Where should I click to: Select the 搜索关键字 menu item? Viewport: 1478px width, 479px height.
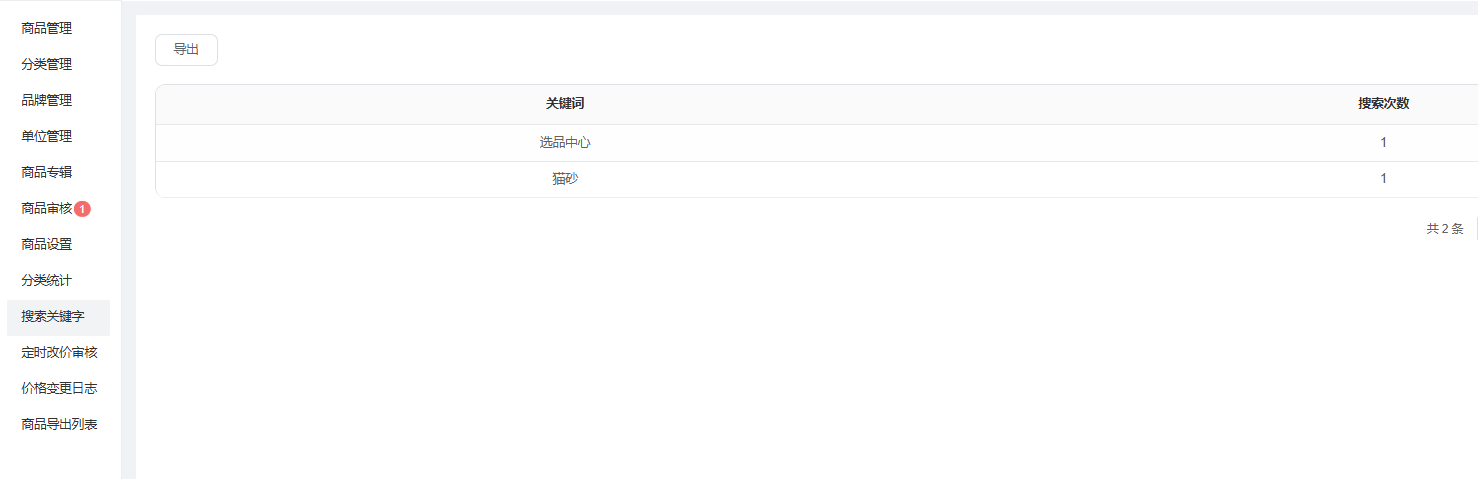53,316
